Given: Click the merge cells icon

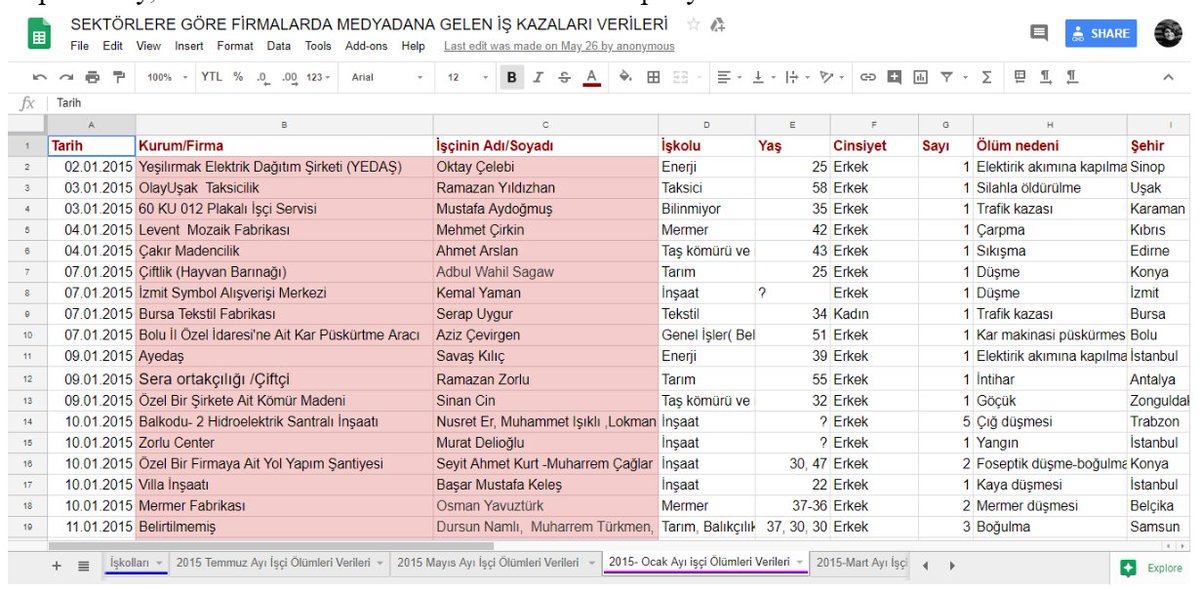Looking at the screenshot, I should point(680,77).
